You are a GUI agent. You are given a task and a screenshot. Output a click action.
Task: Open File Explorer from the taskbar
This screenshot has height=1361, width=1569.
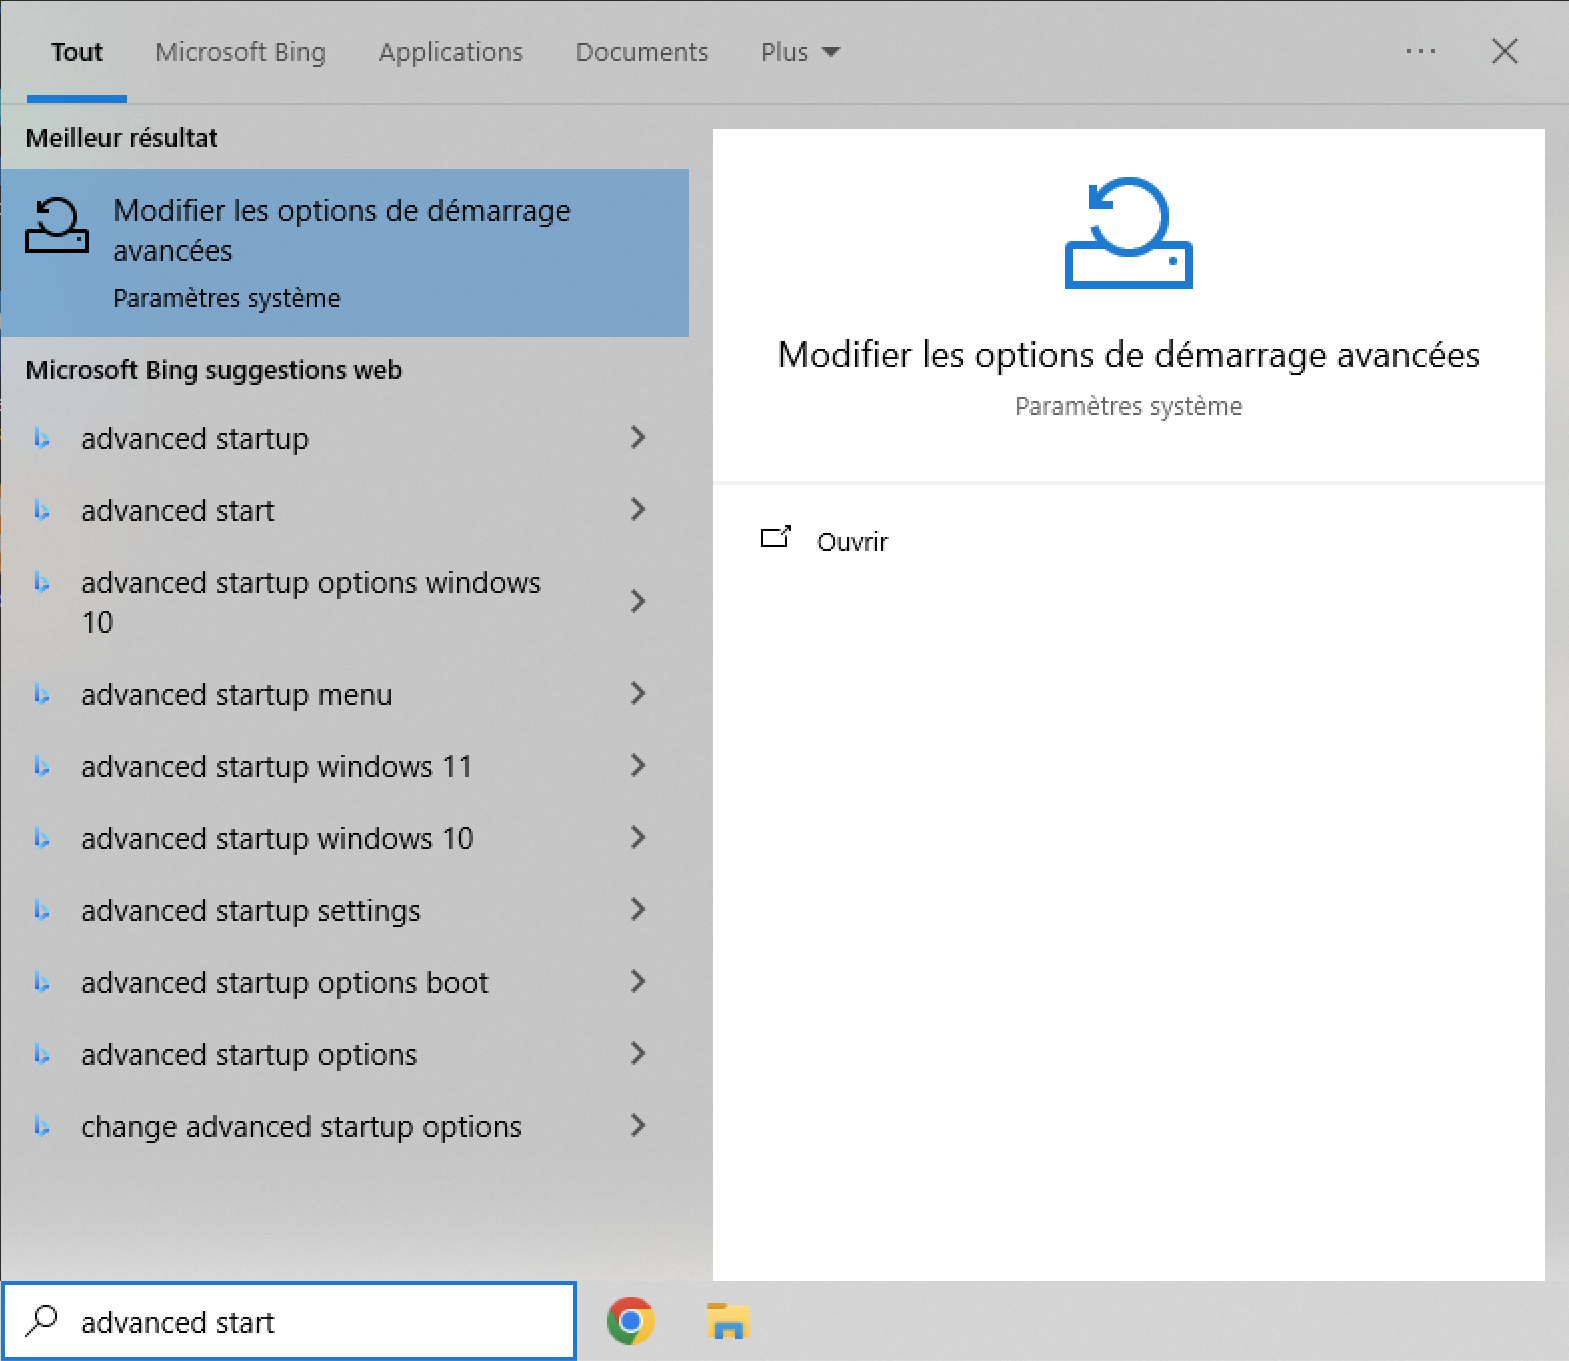tap(728, 1321)
